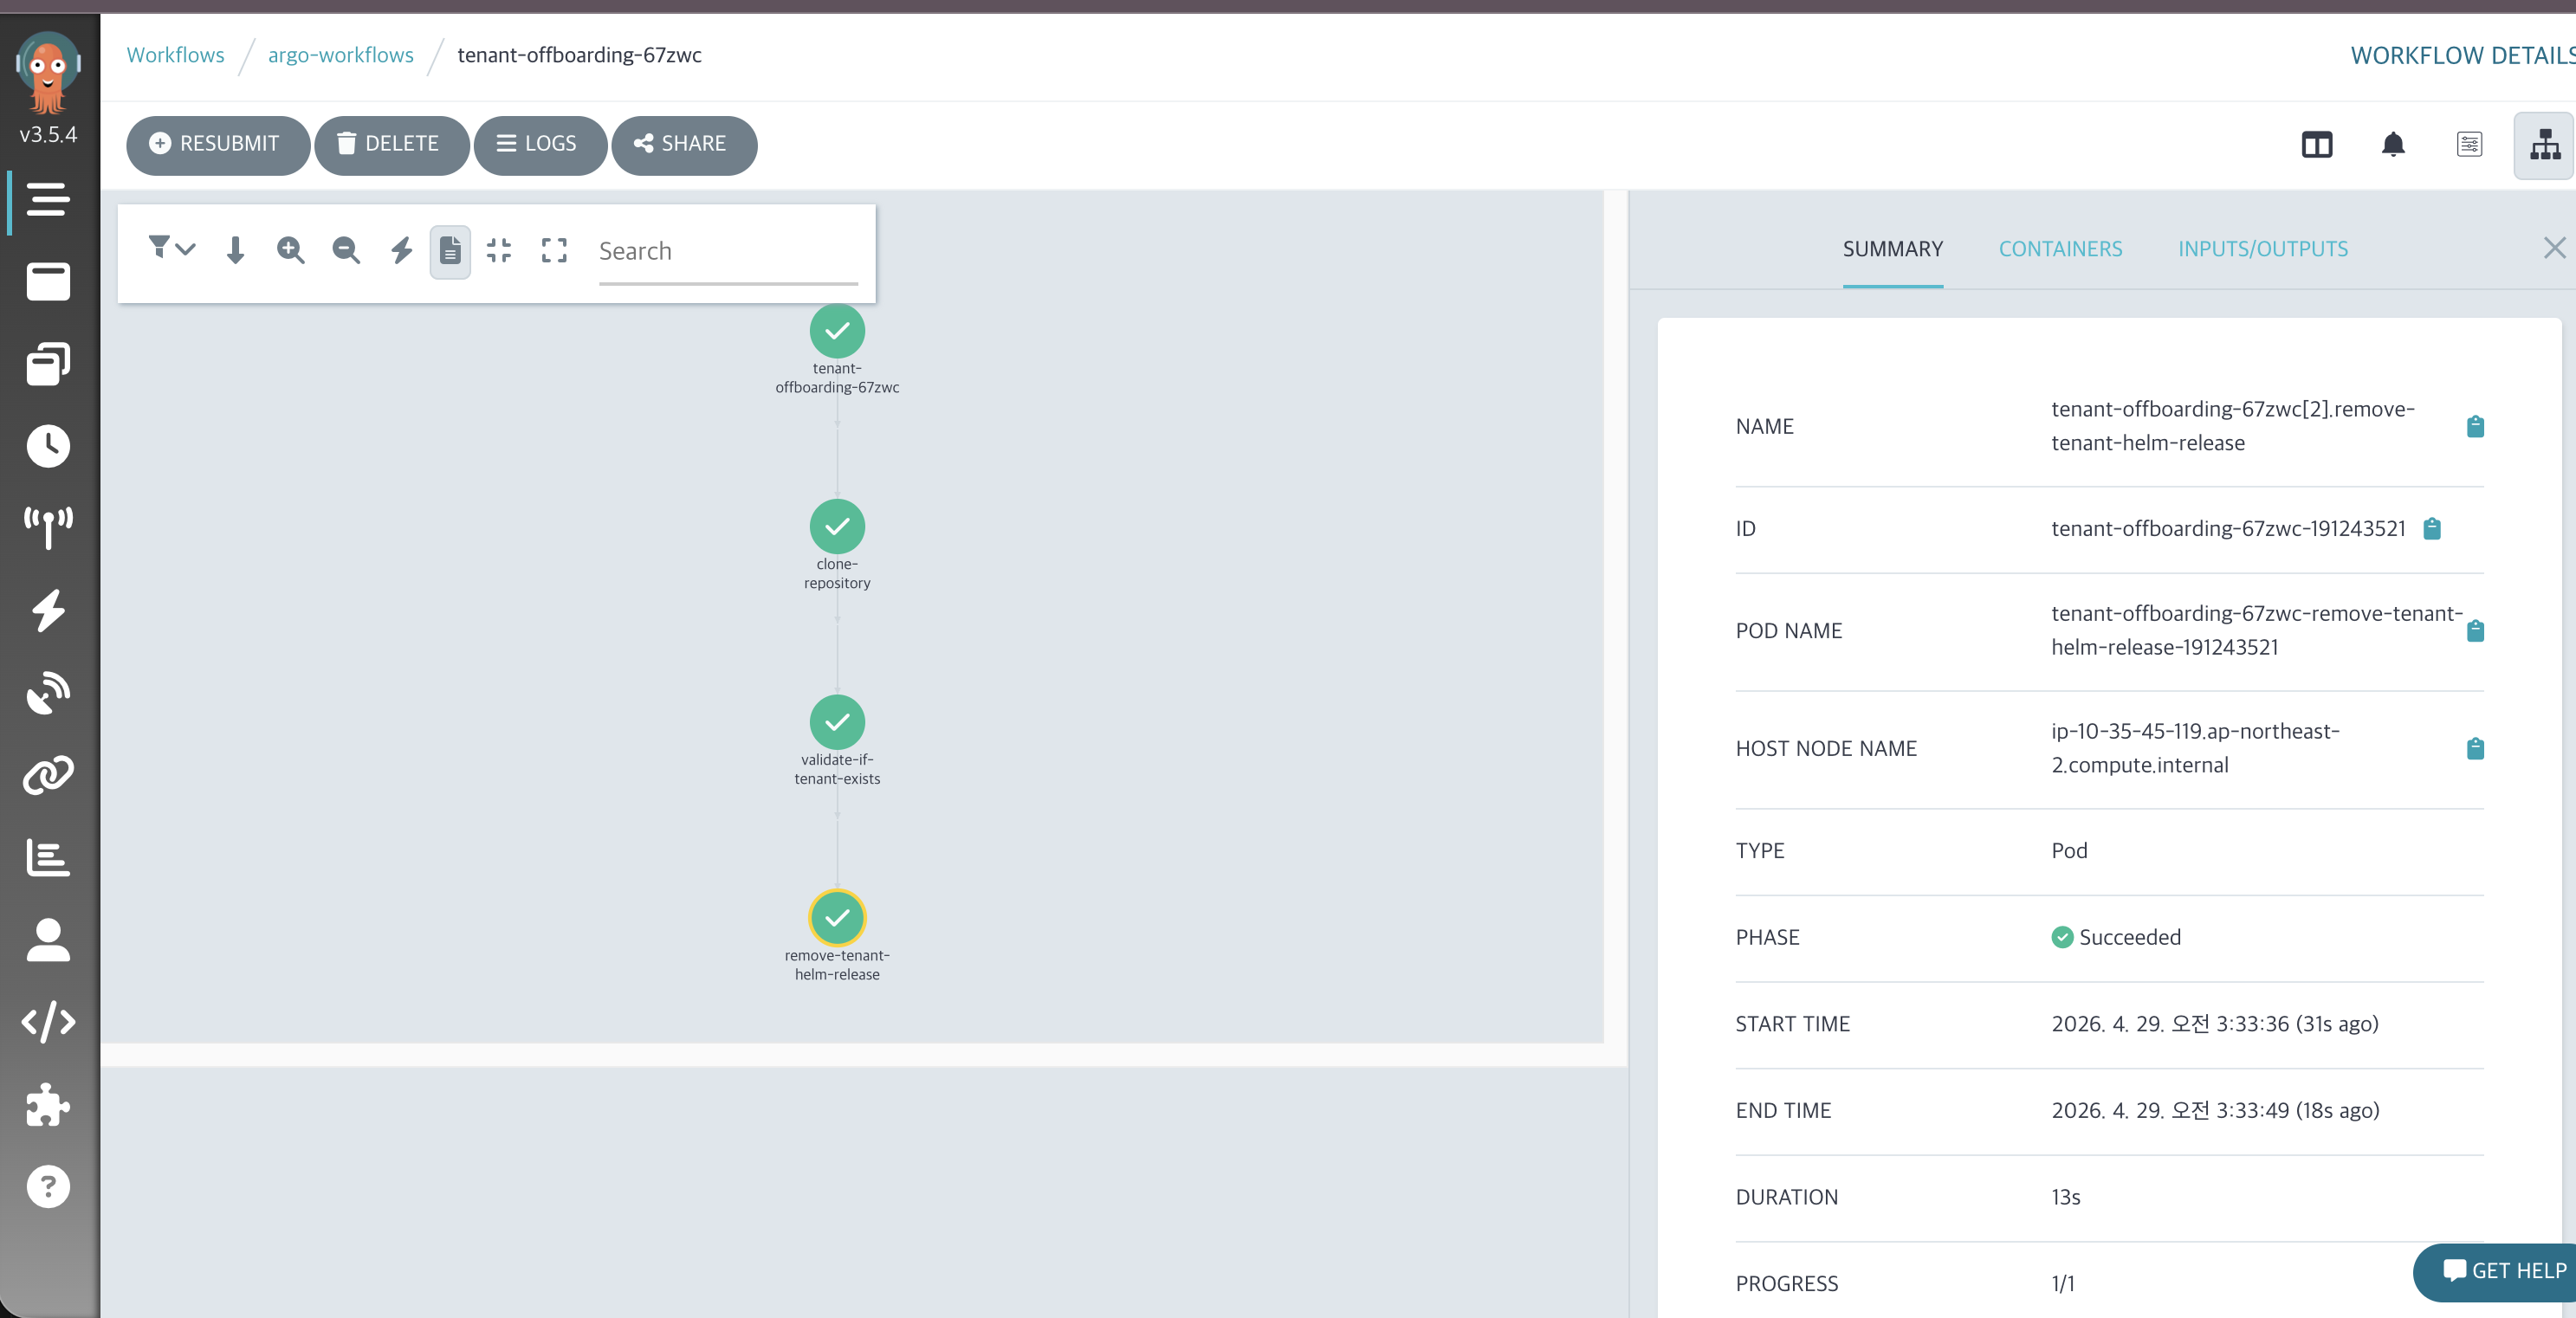The height and width of the screenshot is (1318, 2576).
Task: Click the zoom out magnifier icon
Action: point(346,250)
